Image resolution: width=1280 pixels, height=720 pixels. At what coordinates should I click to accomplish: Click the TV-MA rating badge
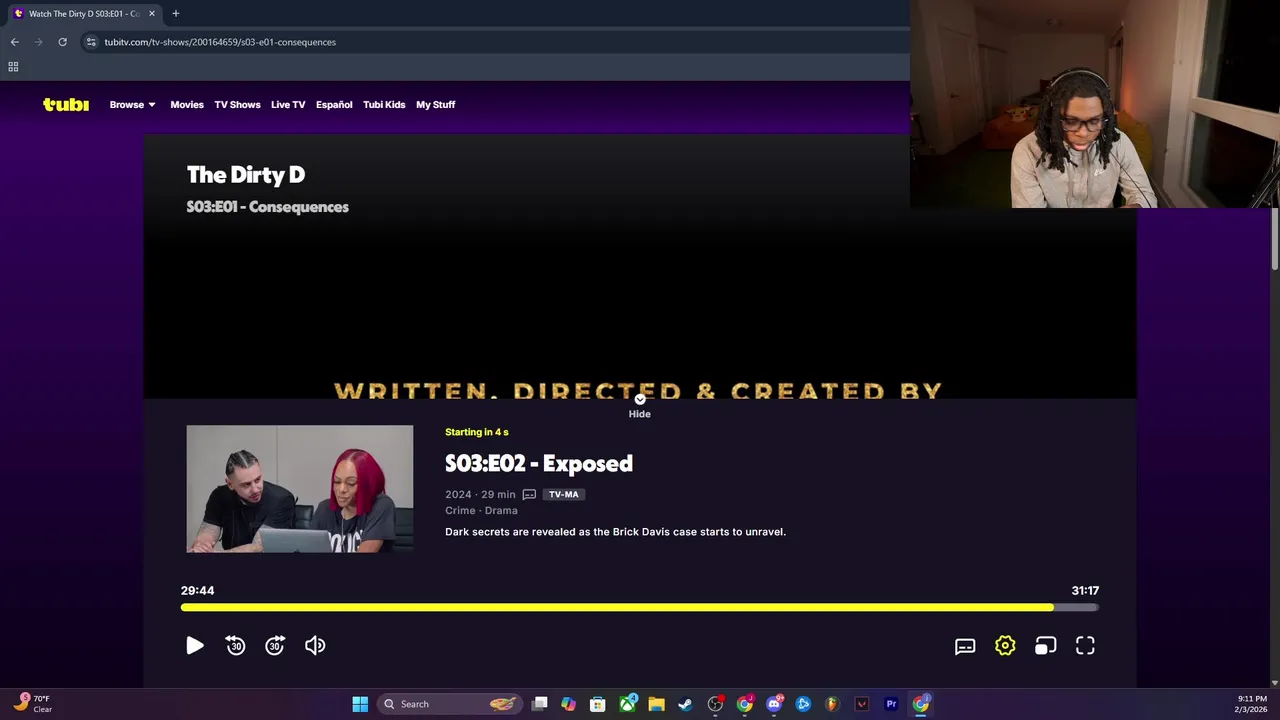564,494
